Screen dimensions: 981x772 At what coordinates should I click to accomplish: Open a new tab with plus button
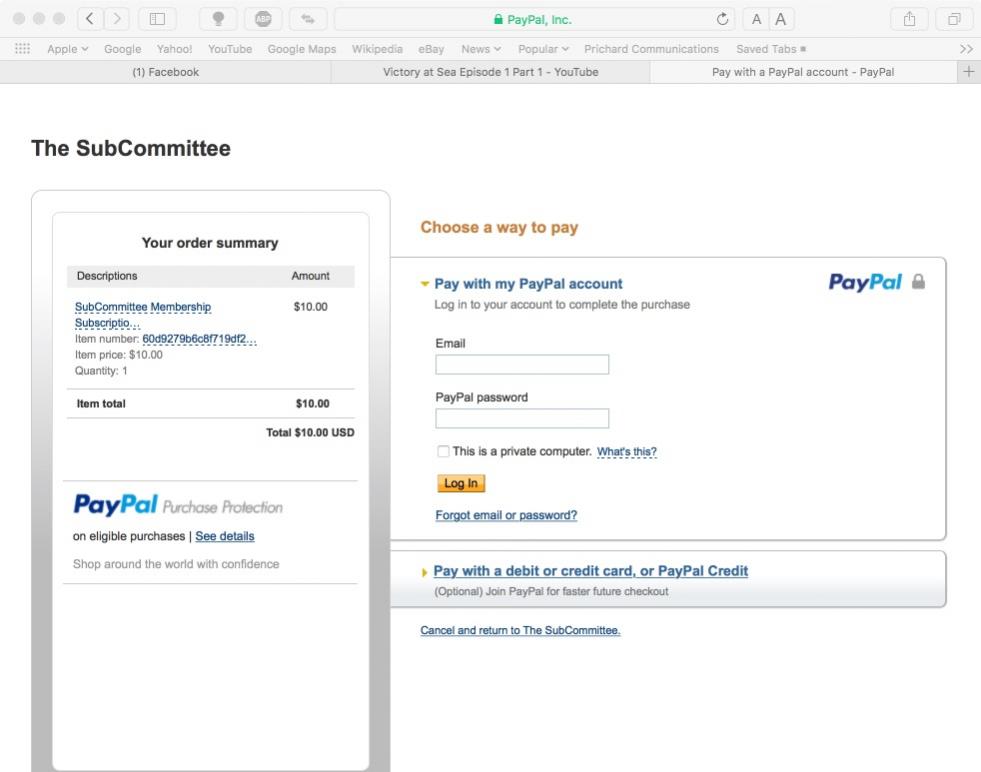coord(968,72)
